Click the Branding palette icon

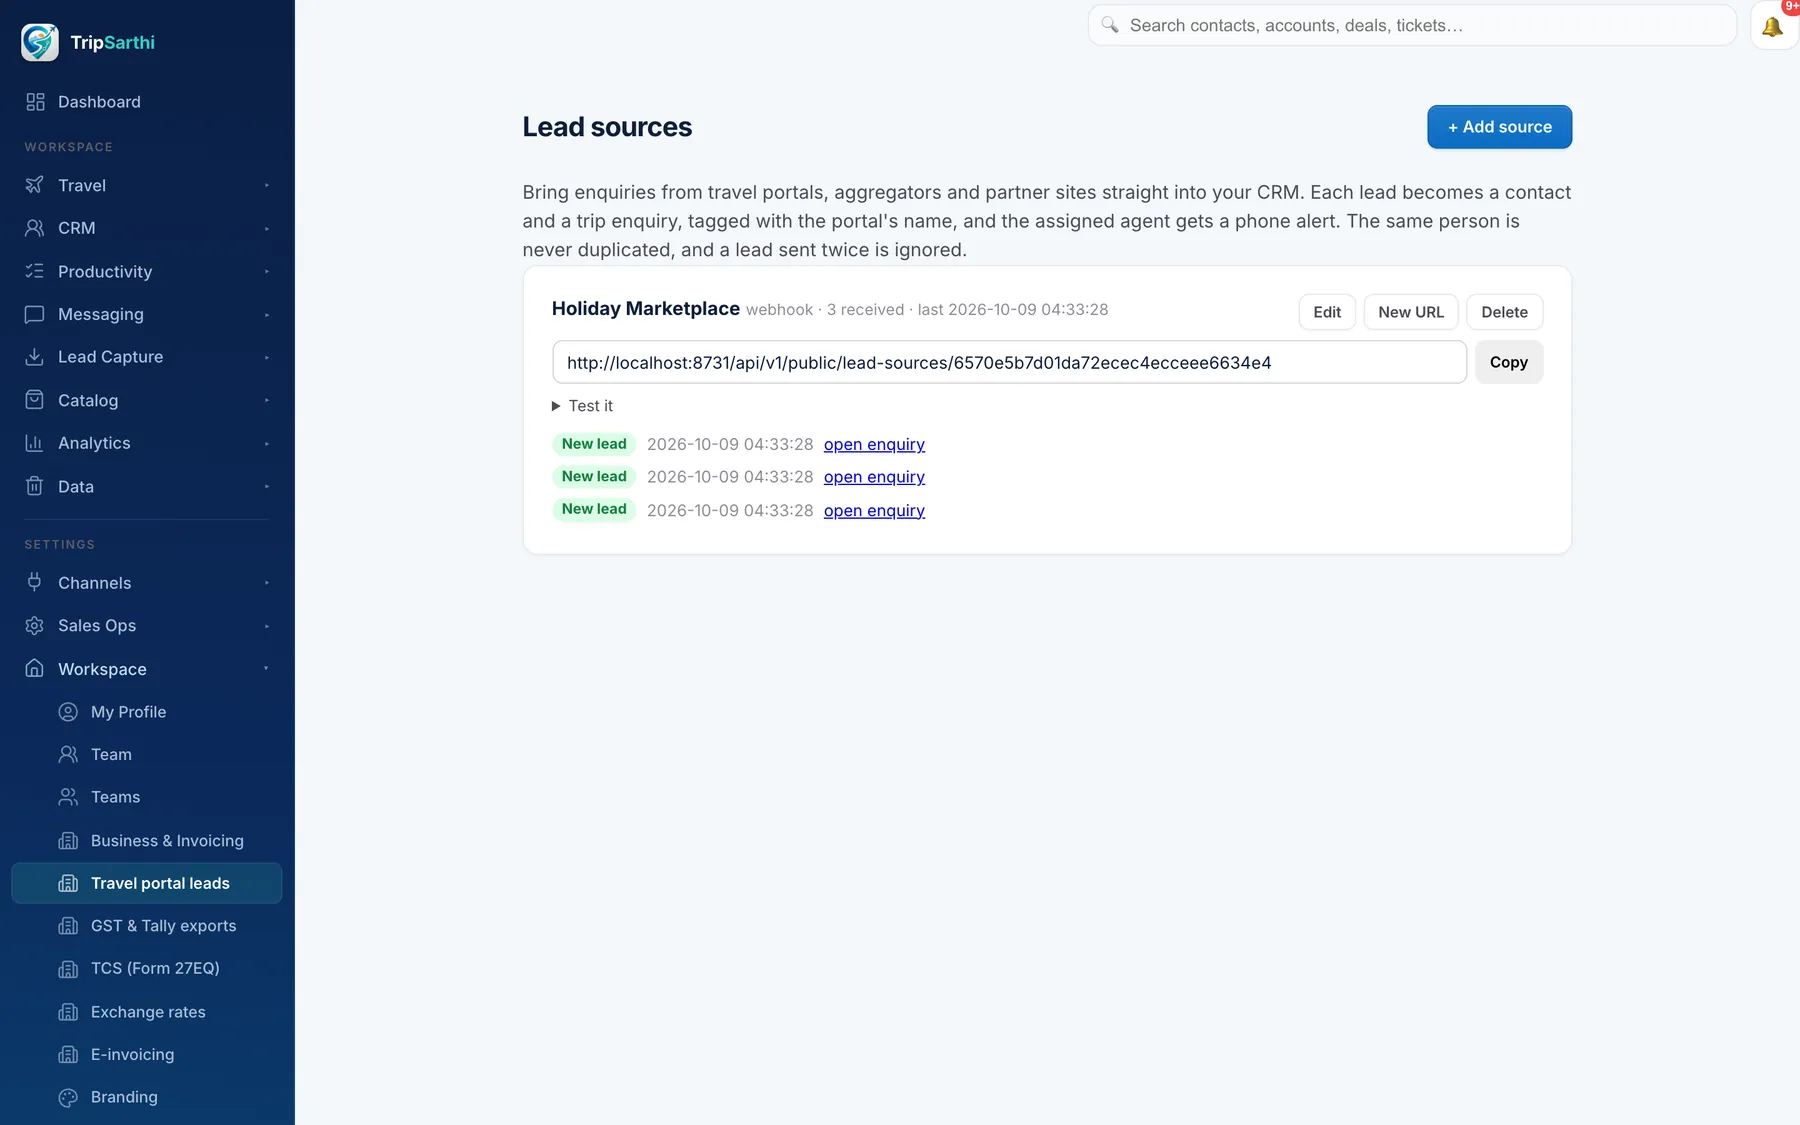click(68, 1097)
